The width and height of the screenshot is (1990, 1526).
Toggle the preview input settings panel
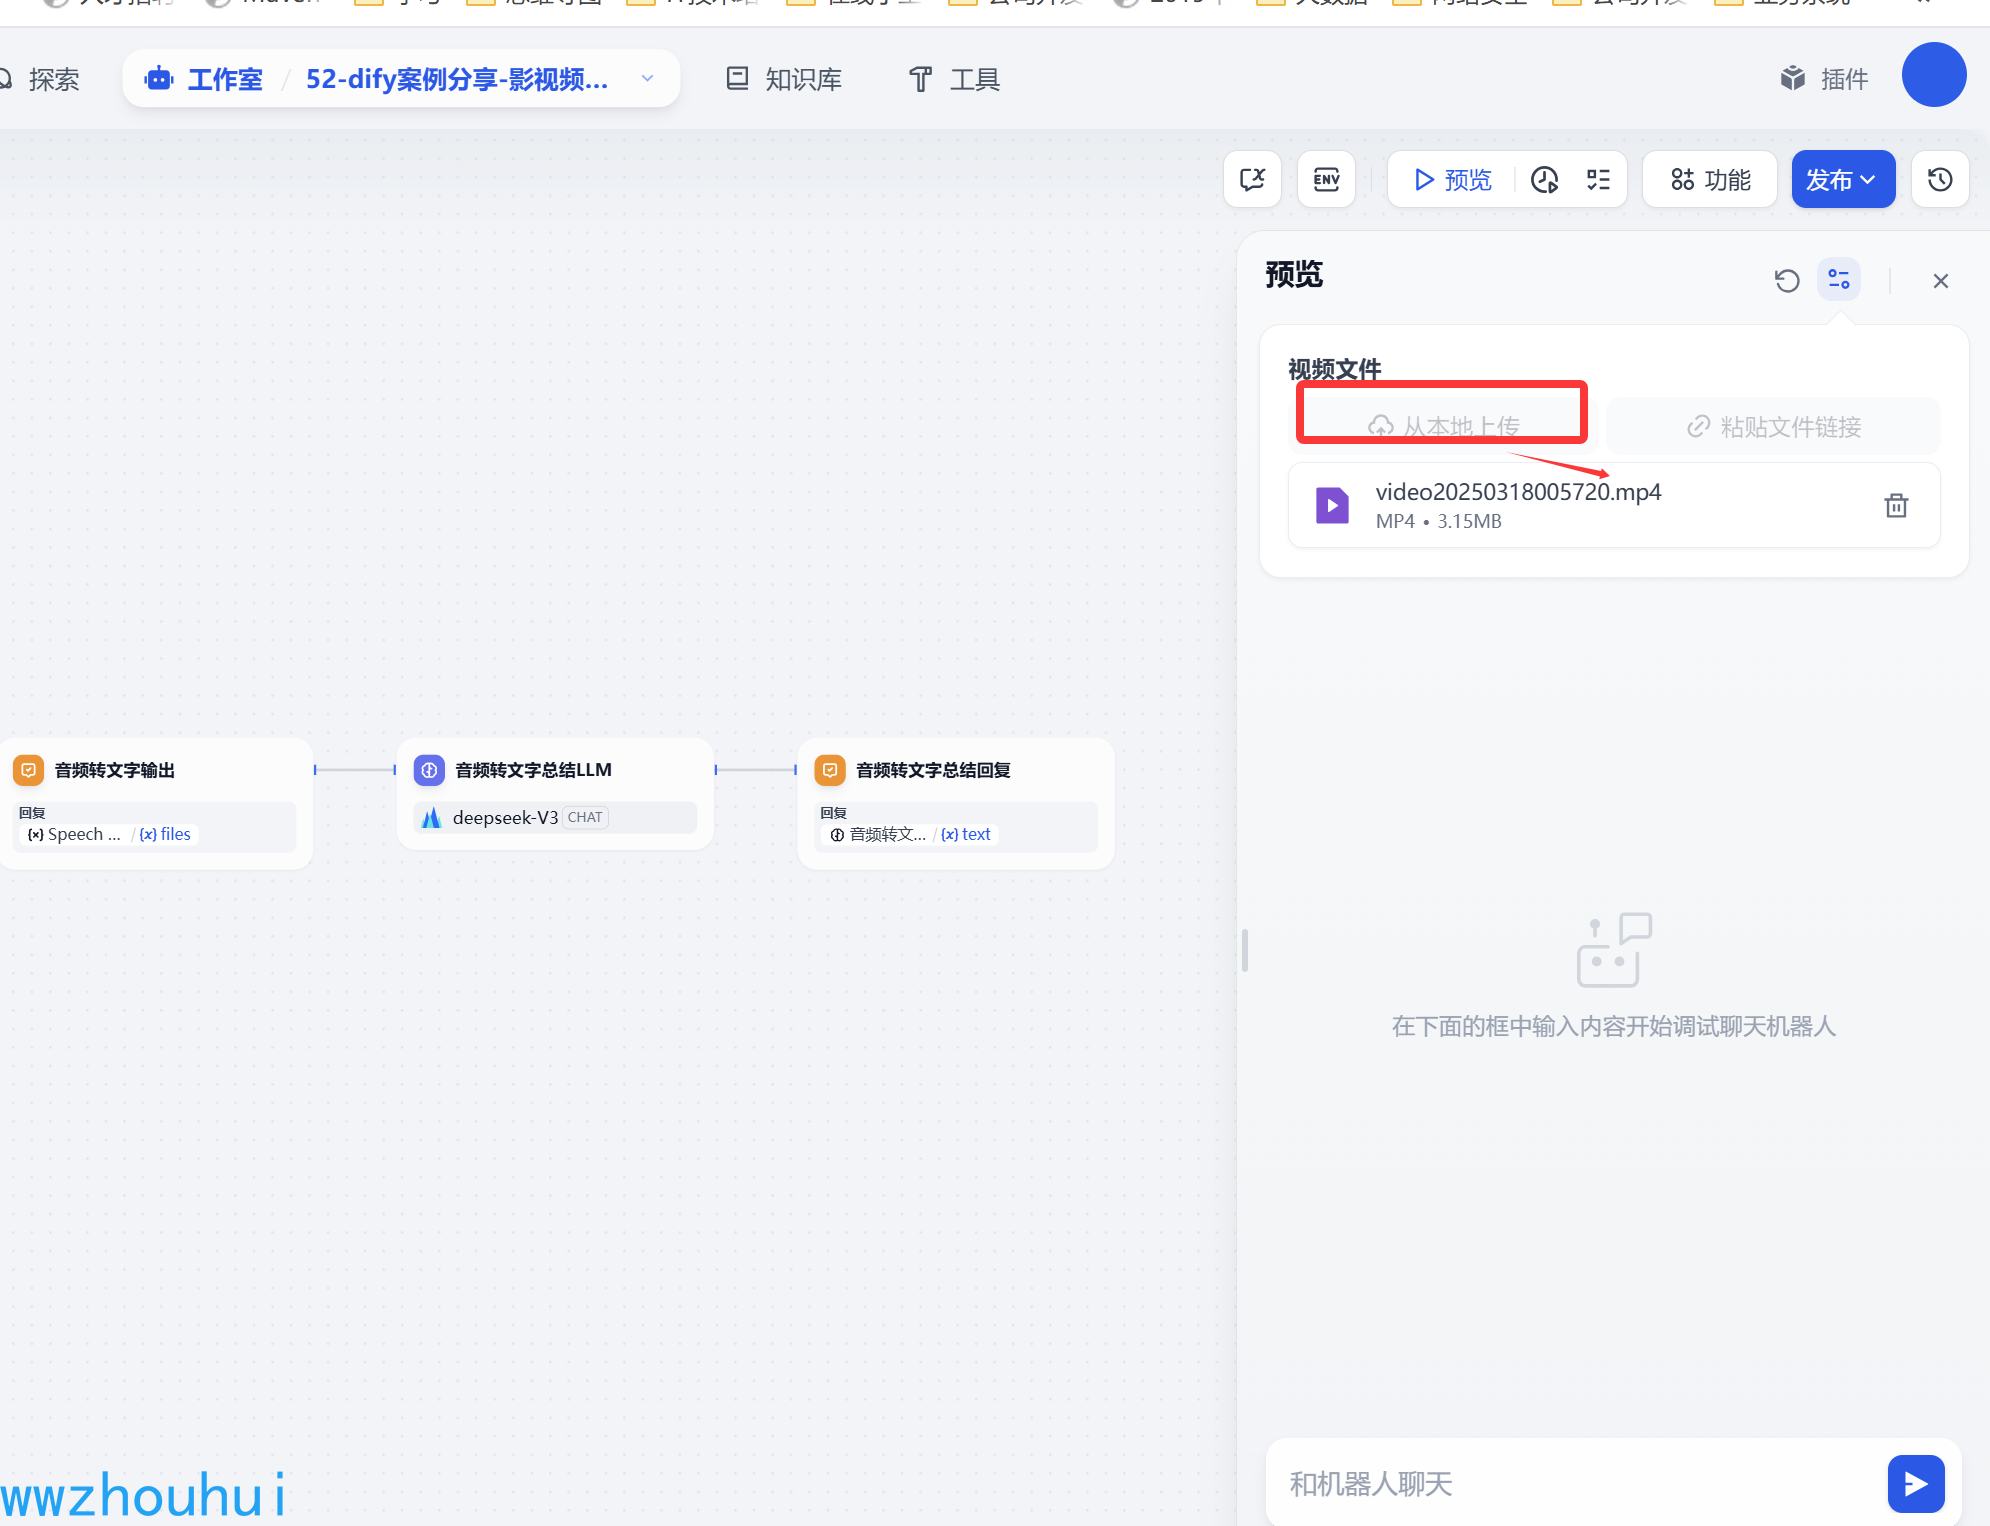coord(1838,279)
